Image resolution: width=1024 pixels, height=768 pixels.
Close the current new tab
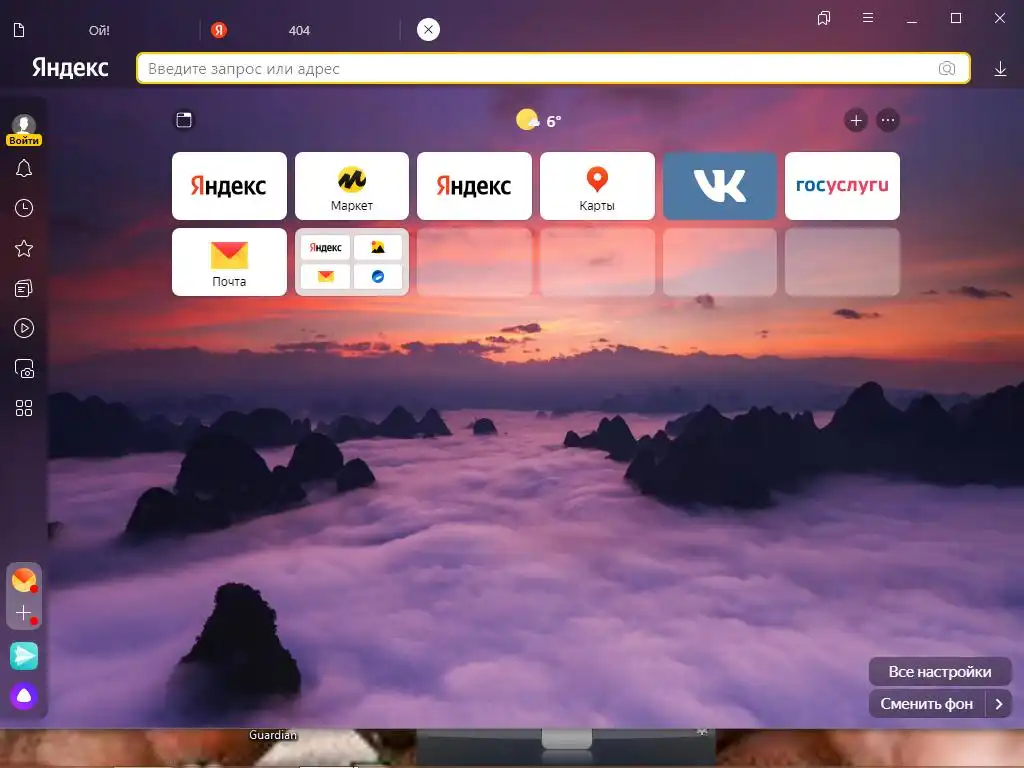tap(428, 29)
